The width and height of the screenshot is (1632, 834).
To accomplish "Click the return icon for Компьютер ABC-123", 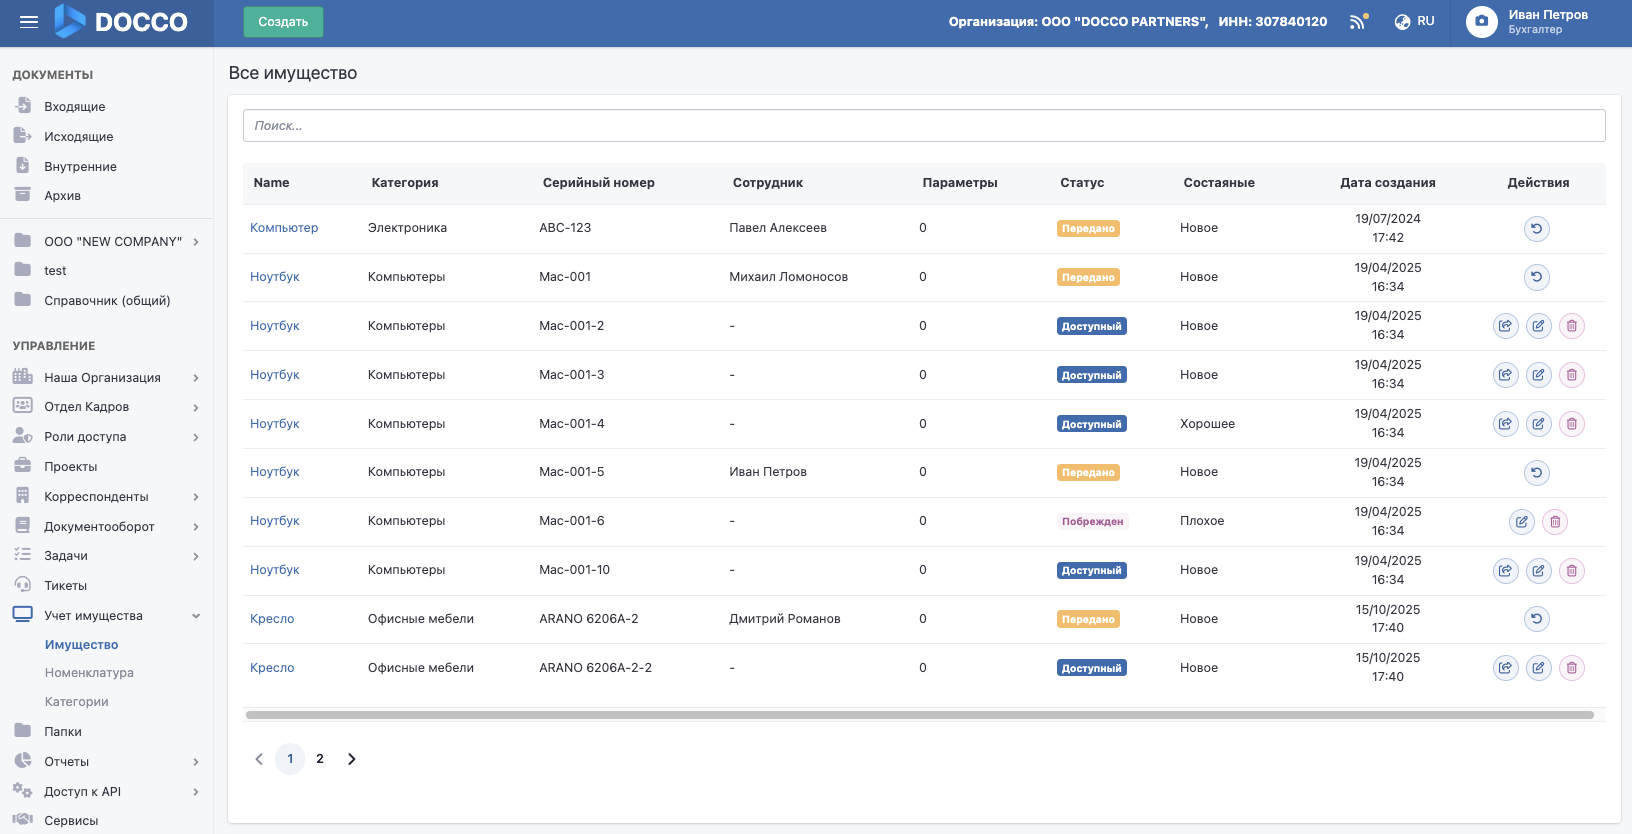I will [x=1536, y=229].
